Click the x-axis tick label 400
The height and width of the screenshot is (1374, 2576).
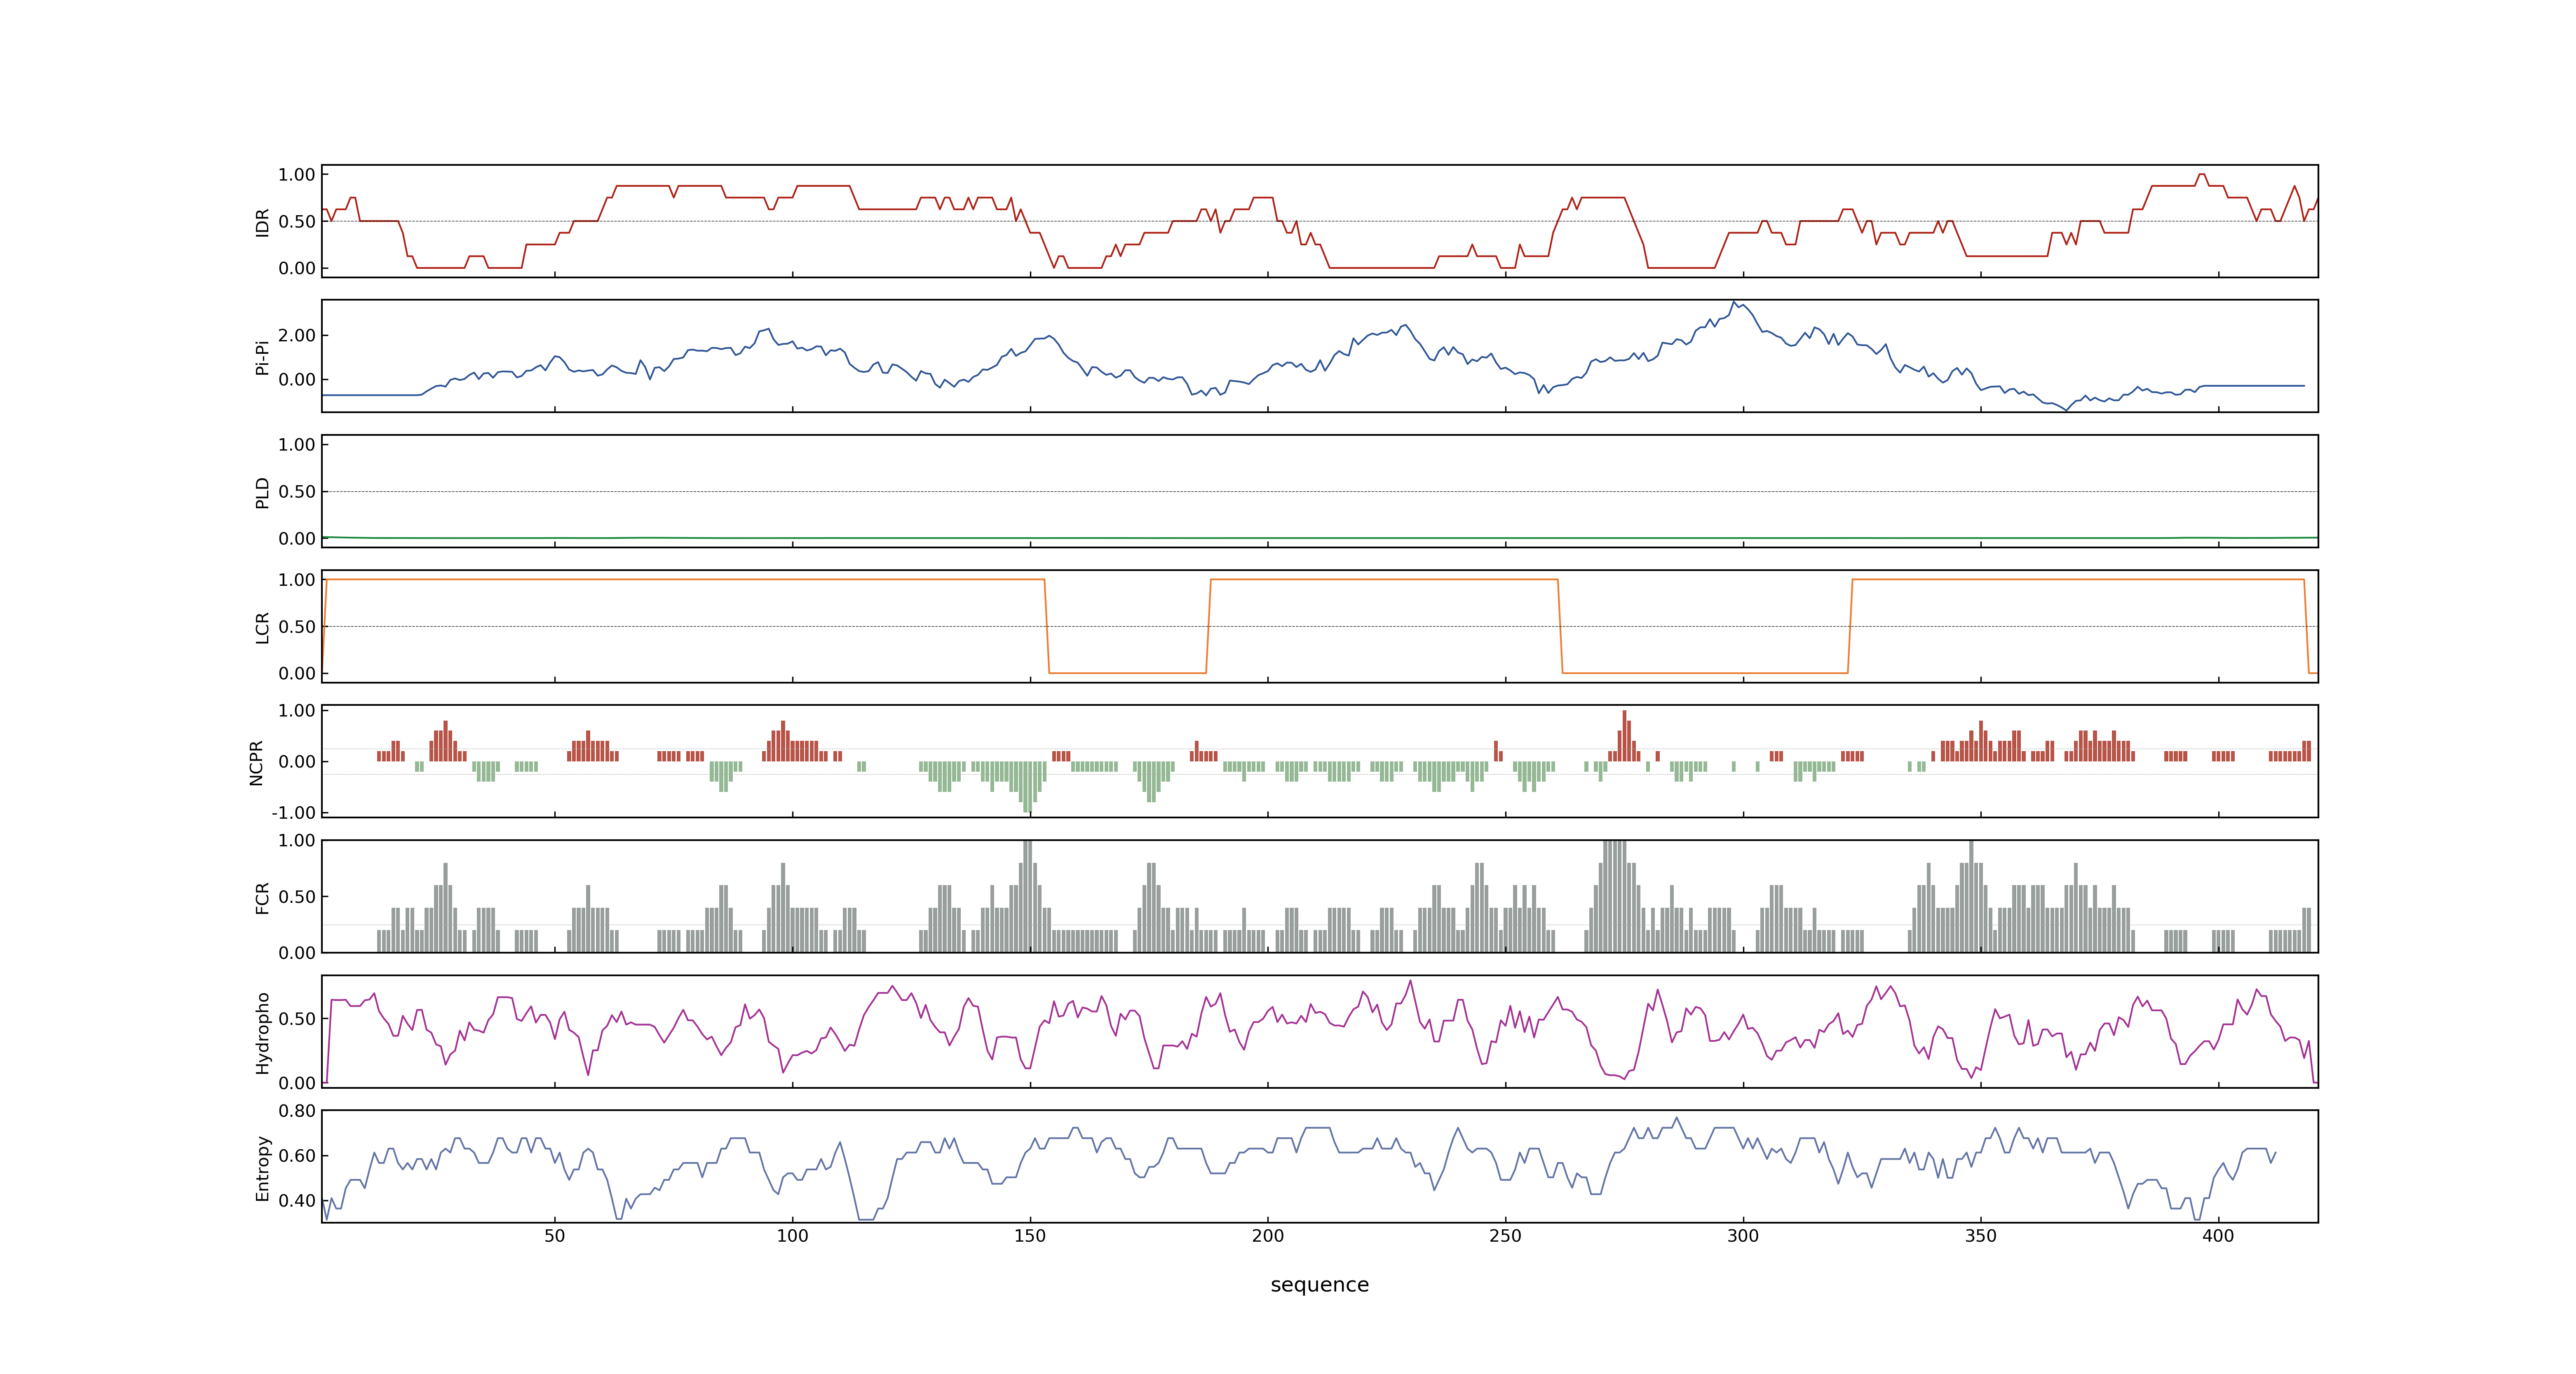2218,1235
